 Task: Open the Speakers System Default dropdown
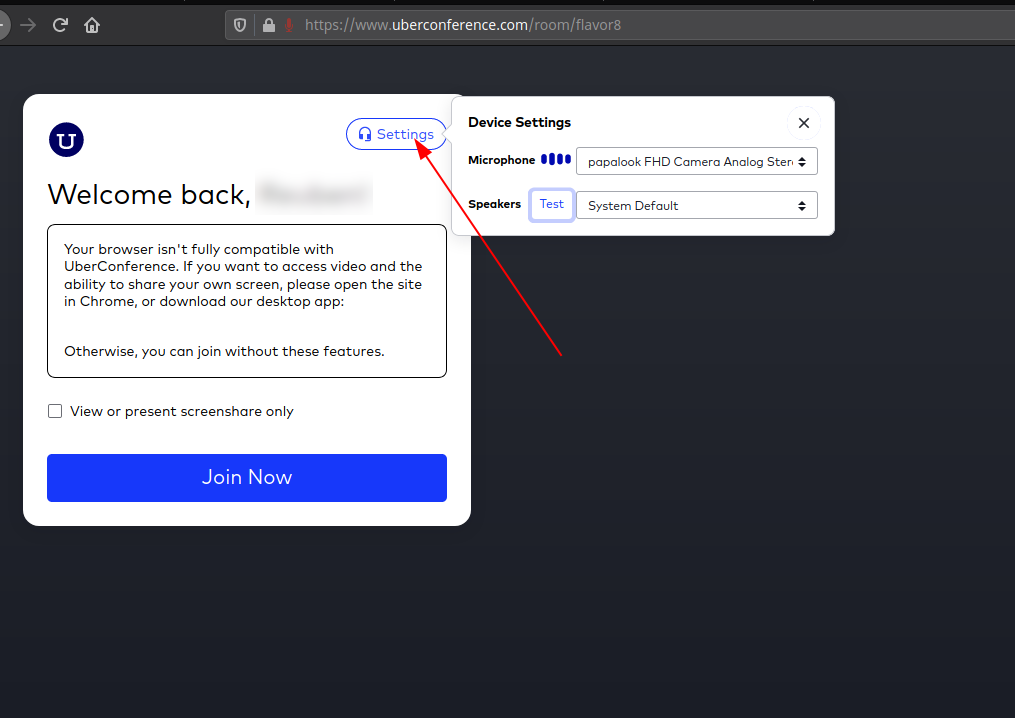[x=696, y=205]
